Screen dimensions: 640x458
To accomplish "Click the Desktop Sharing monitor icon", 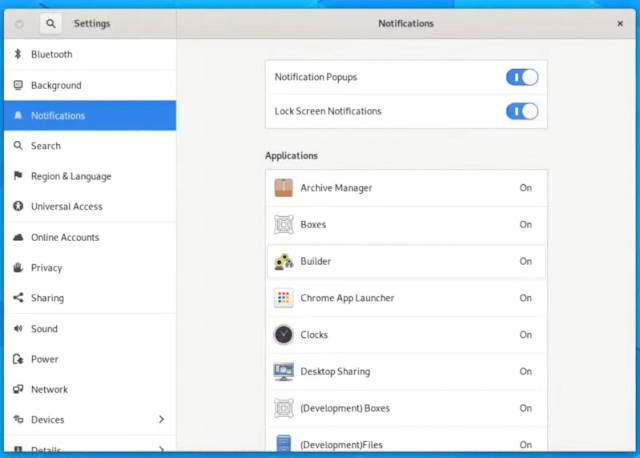I will [283, 371].
